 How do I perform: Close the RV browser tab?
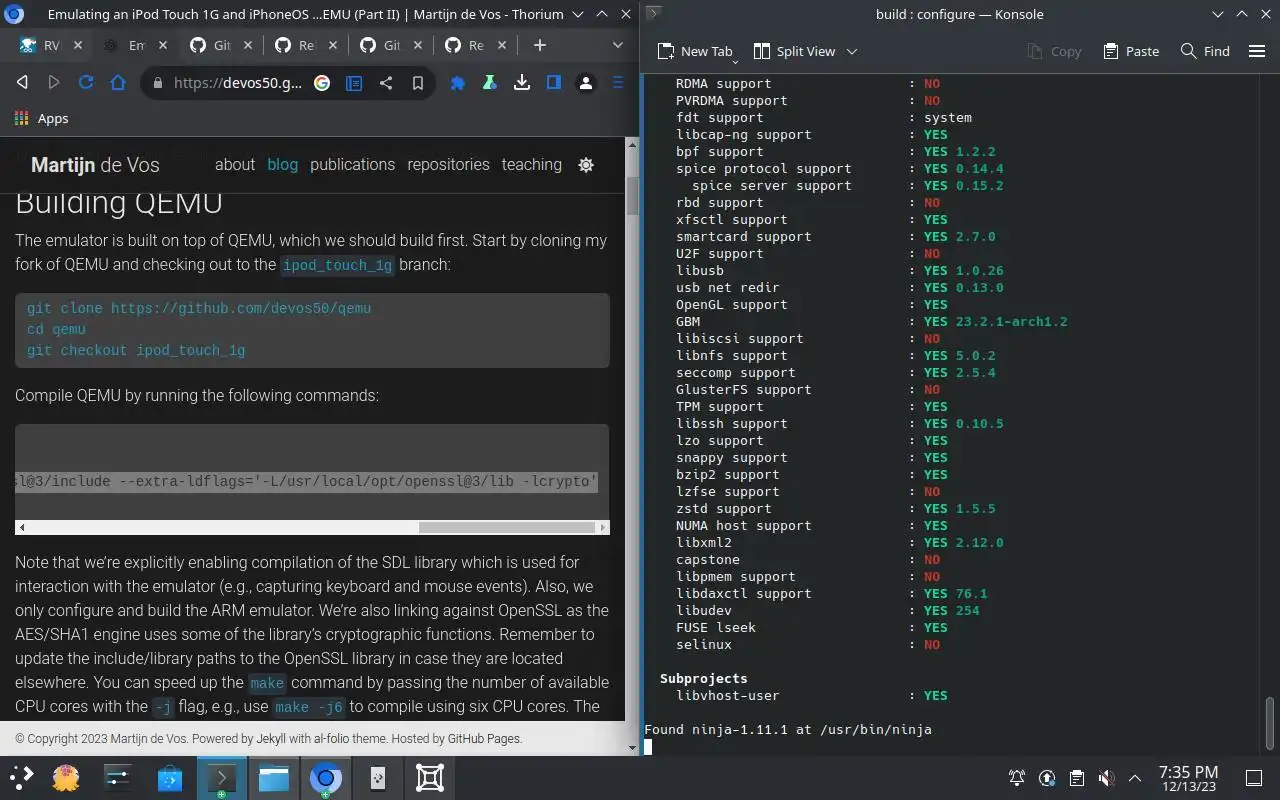tap(77, 45)
